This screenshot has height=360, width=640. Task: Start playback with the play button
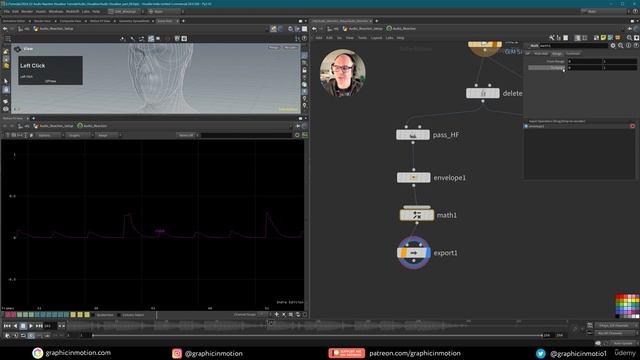(31, 326)
